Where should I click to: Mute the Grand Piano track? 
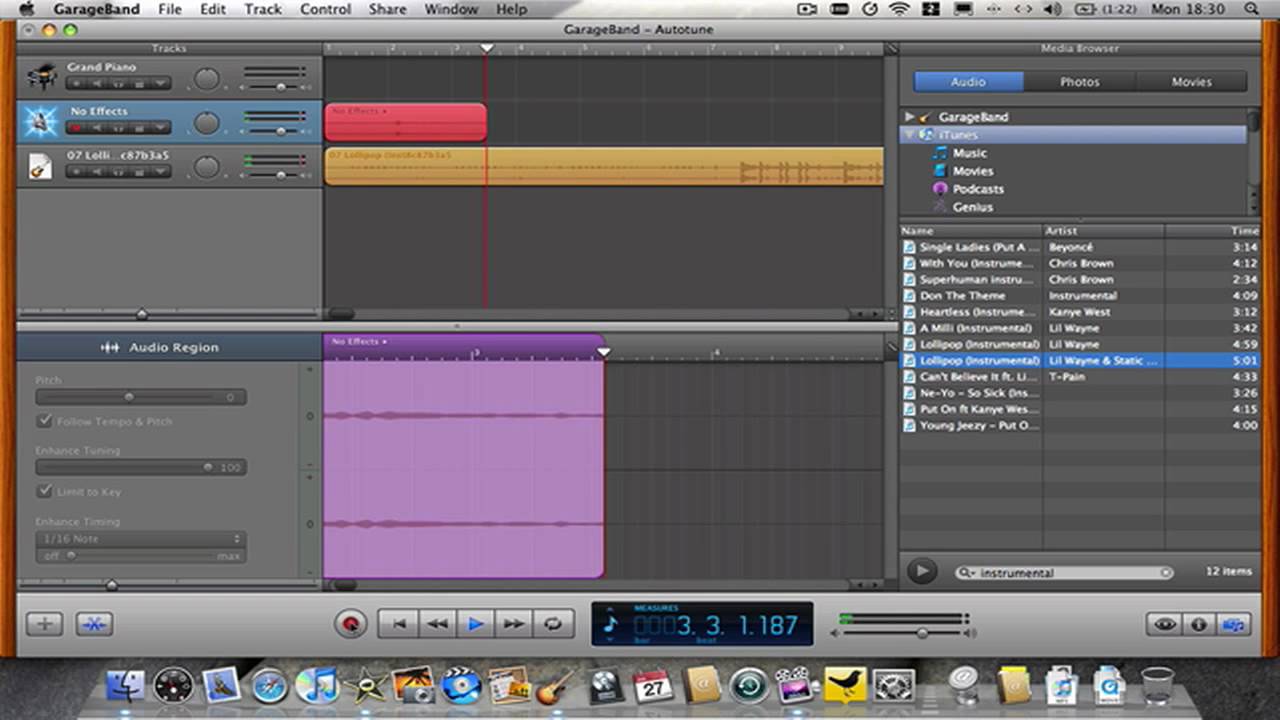(x=97, y=83)
